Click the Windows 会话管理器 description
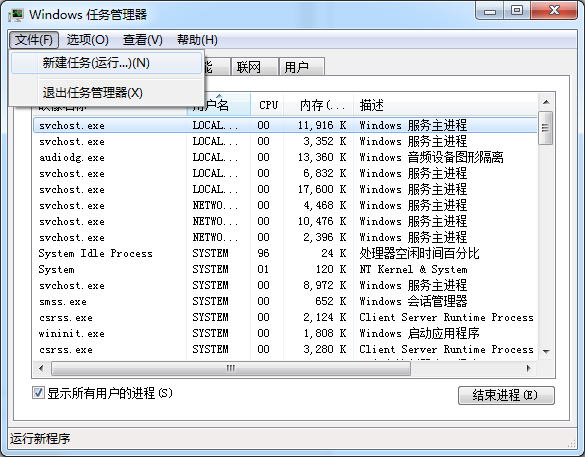 [413, 301]
